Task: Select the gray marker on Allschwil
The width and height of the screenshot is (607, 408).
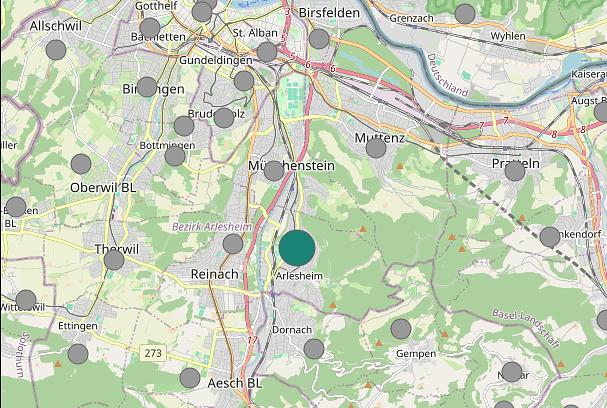Action: [56, 50]
